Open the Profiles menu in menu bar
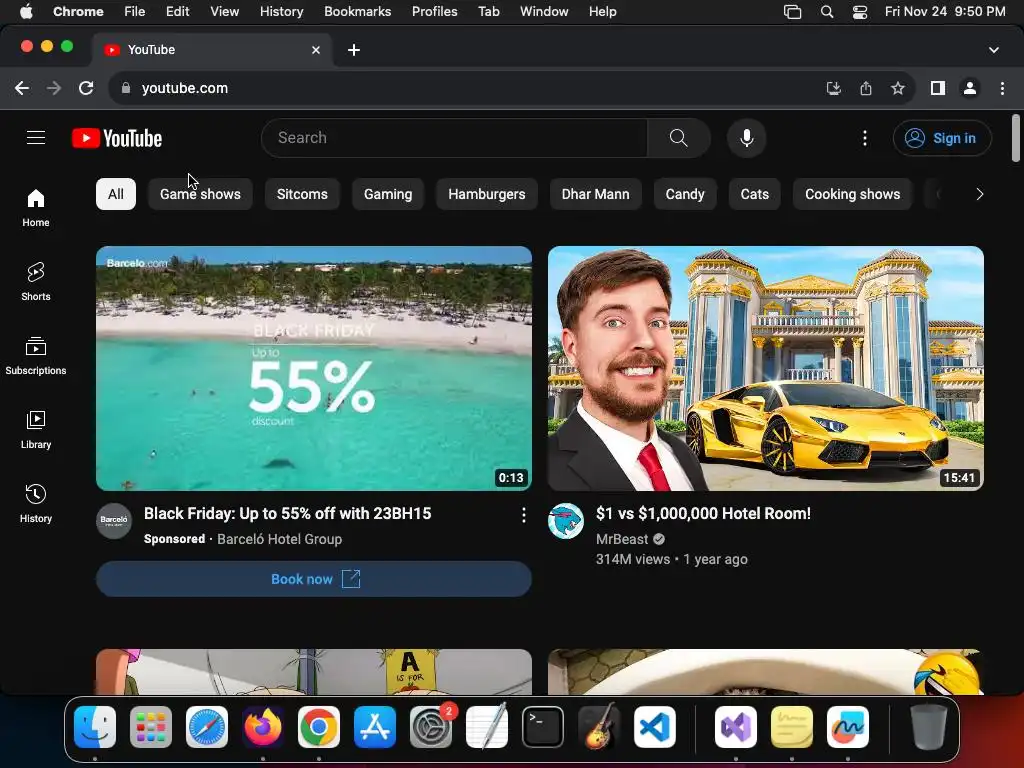1024x768 pixels. pos(434,11)
